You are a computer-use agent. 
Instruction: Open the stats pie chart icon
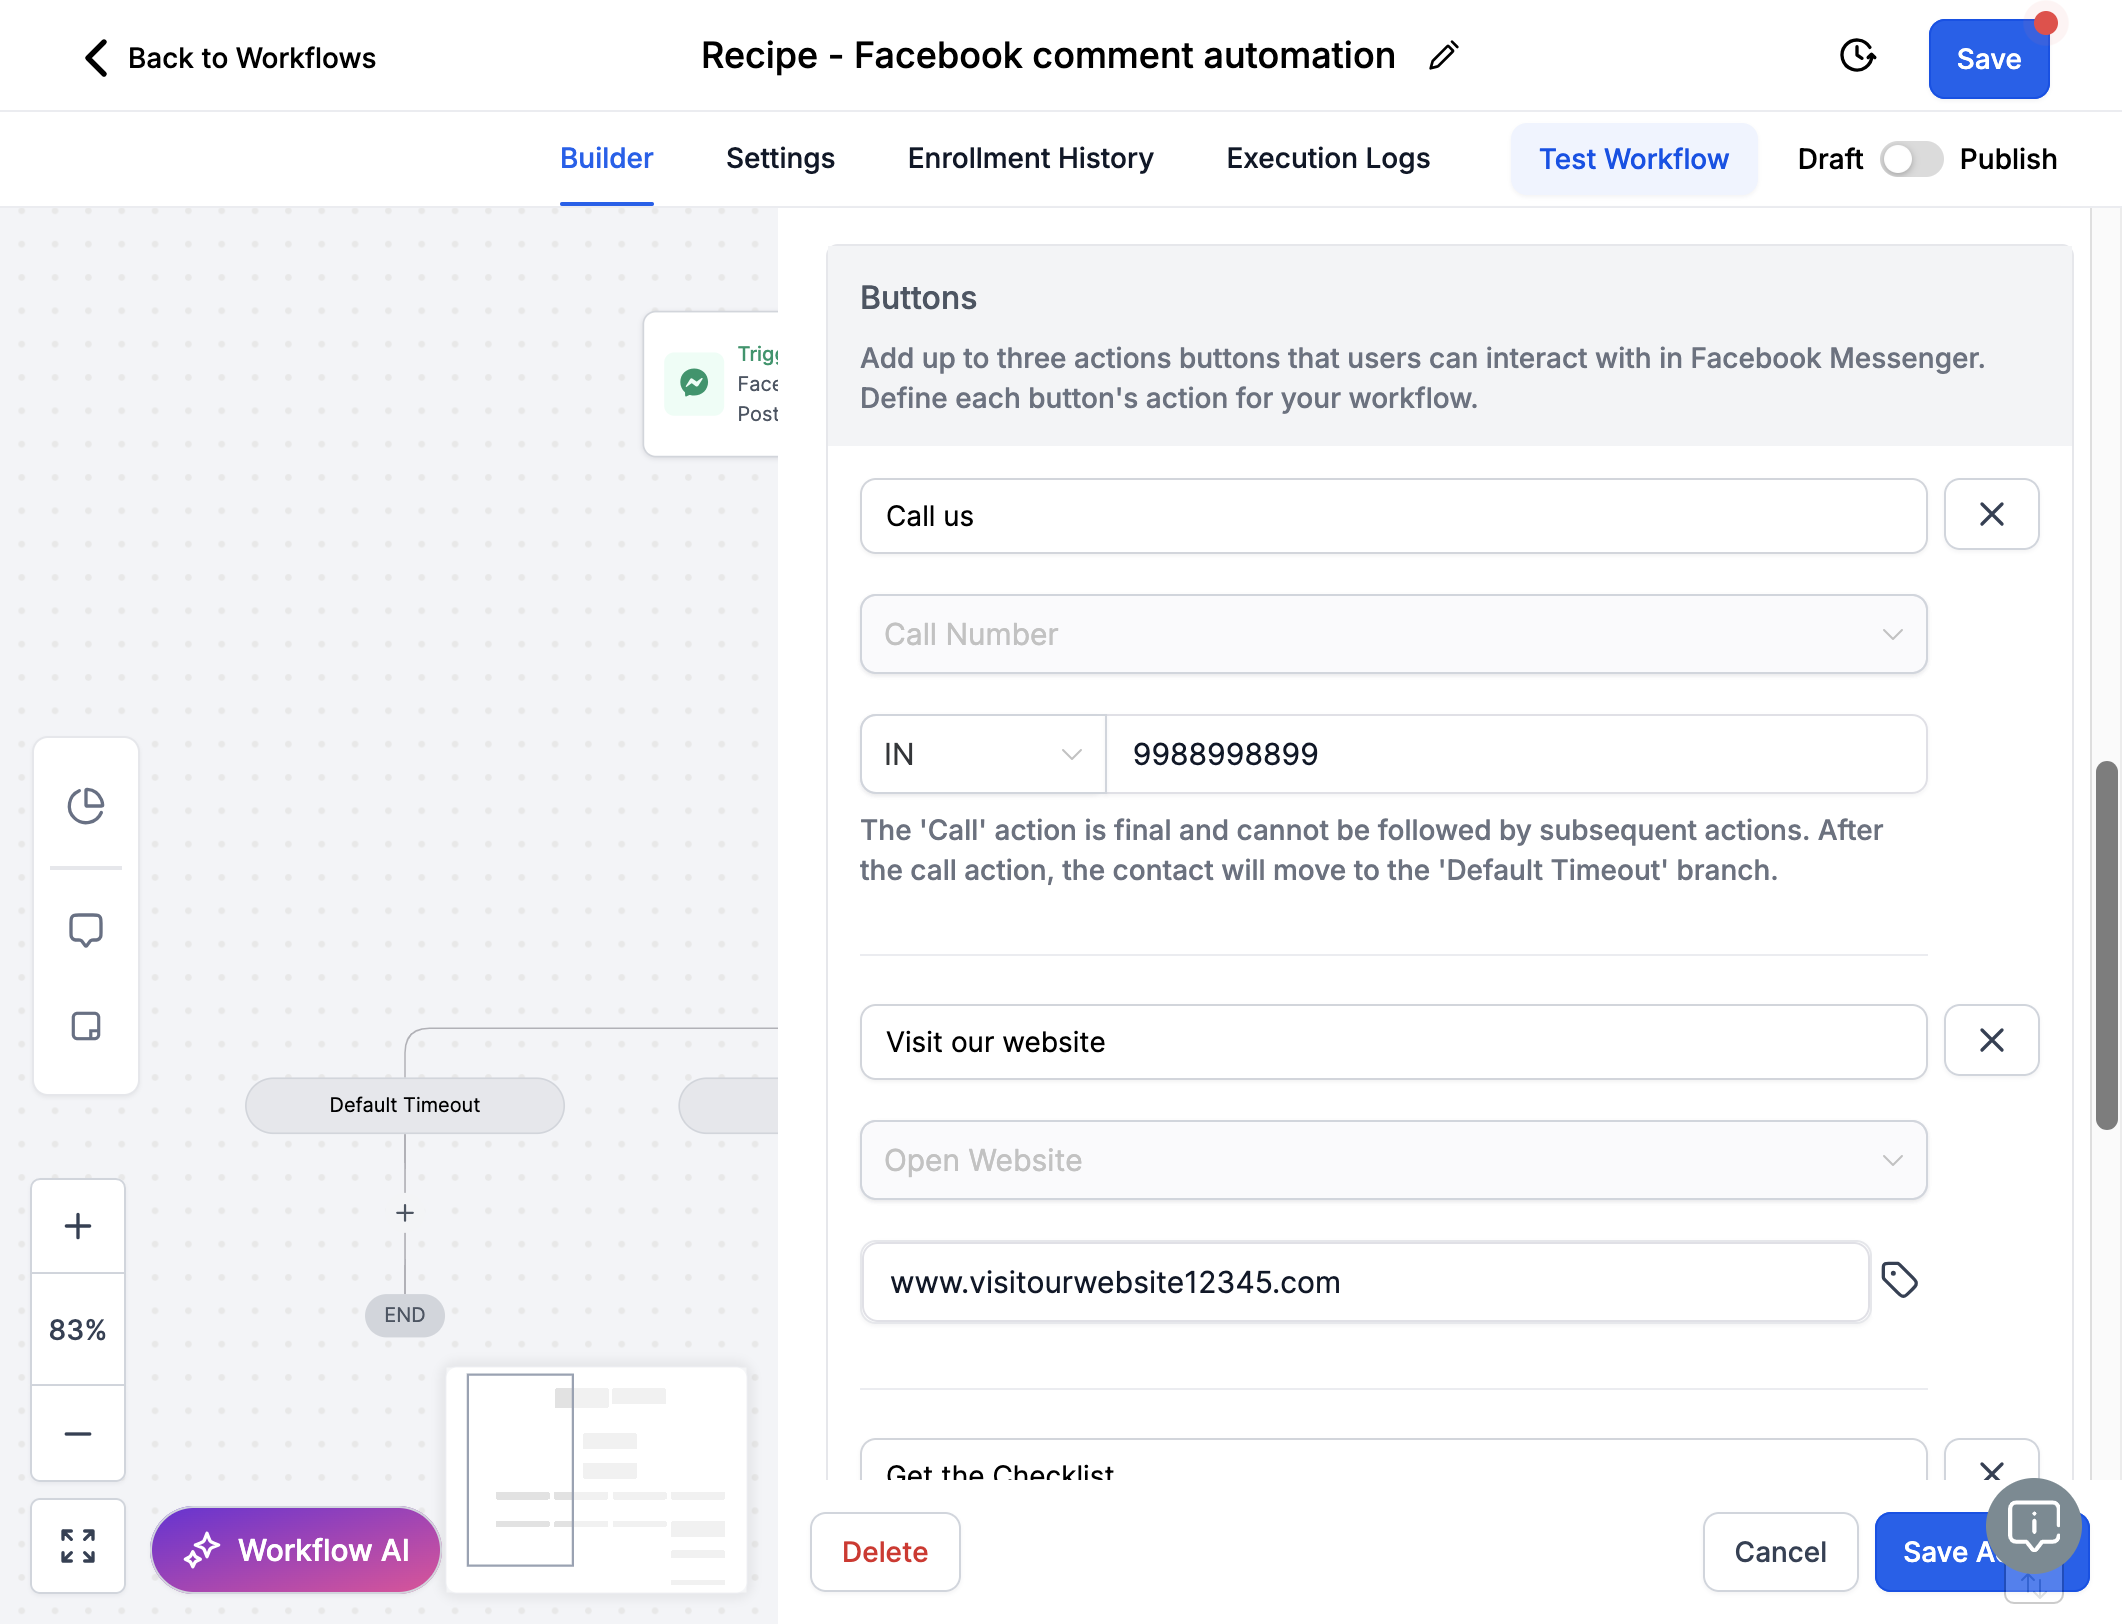(x=86, y=806)
